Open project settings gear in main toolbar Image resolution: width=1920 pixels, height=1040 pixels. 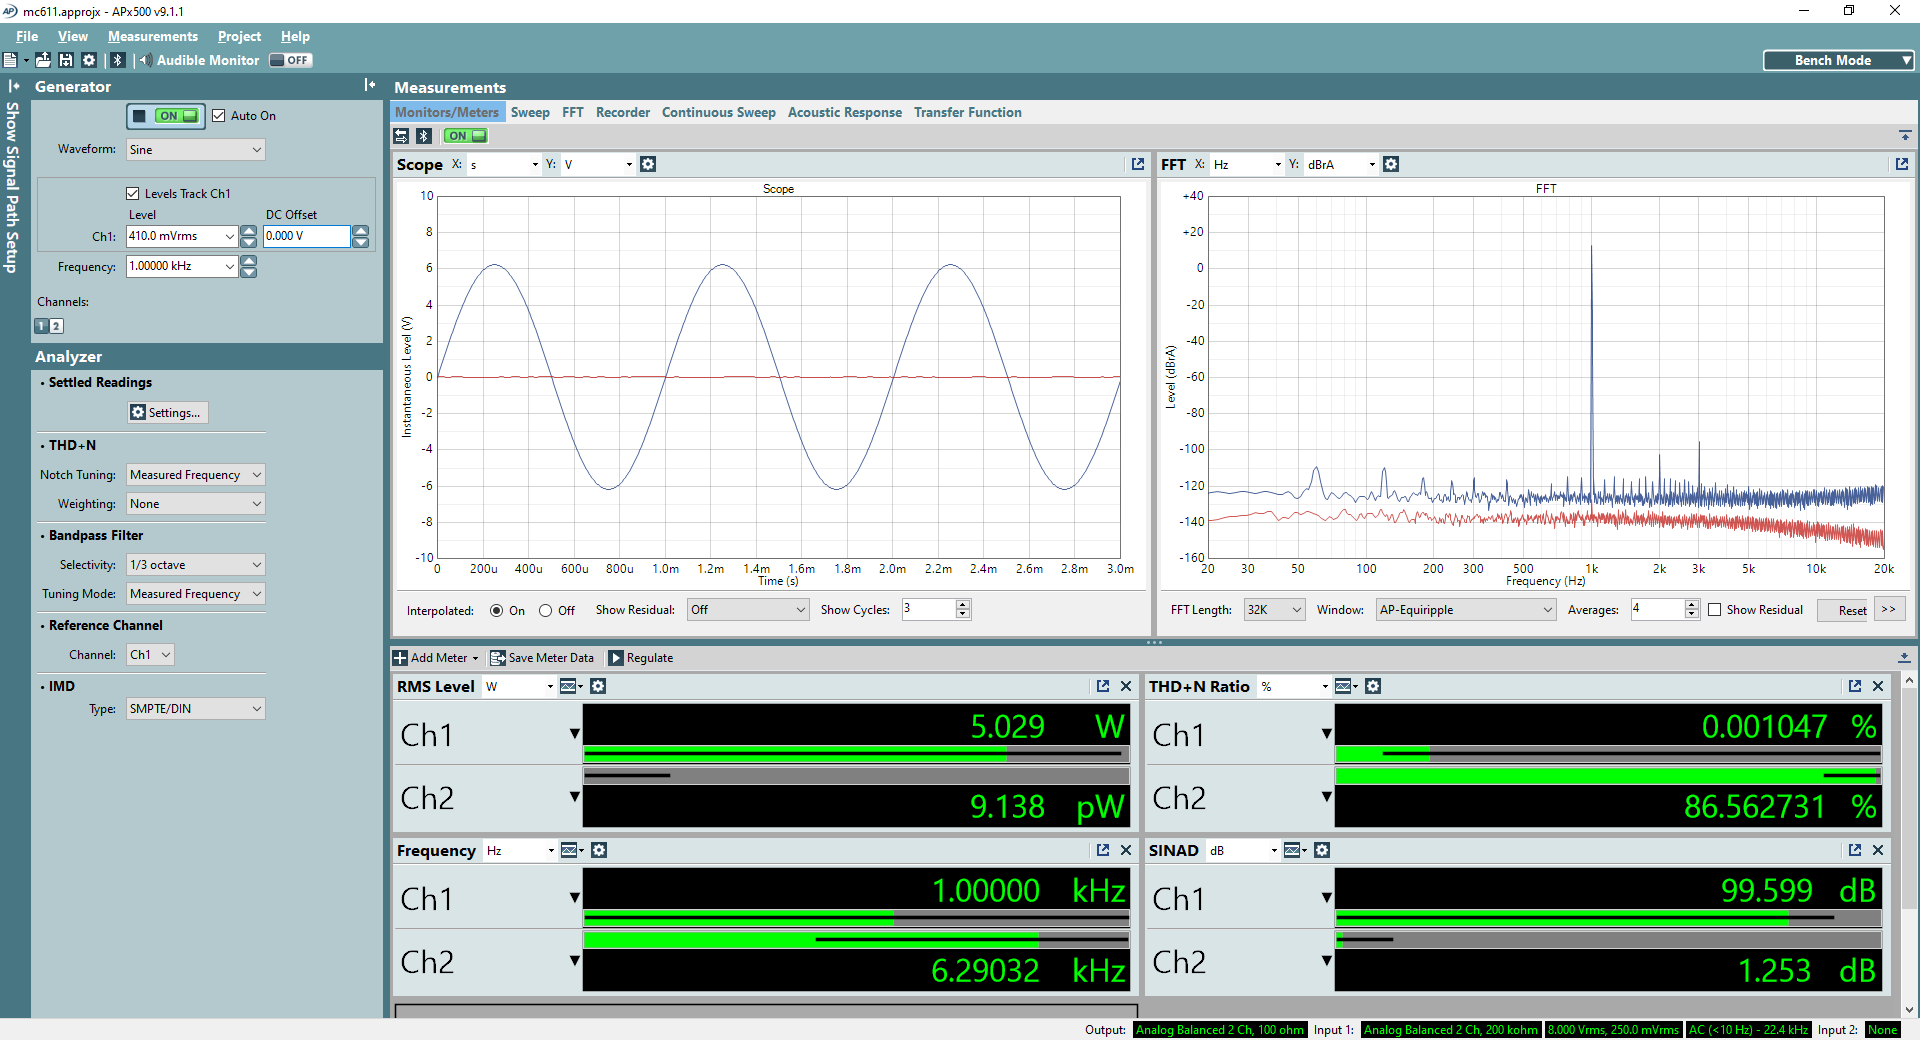coord(89,60)
